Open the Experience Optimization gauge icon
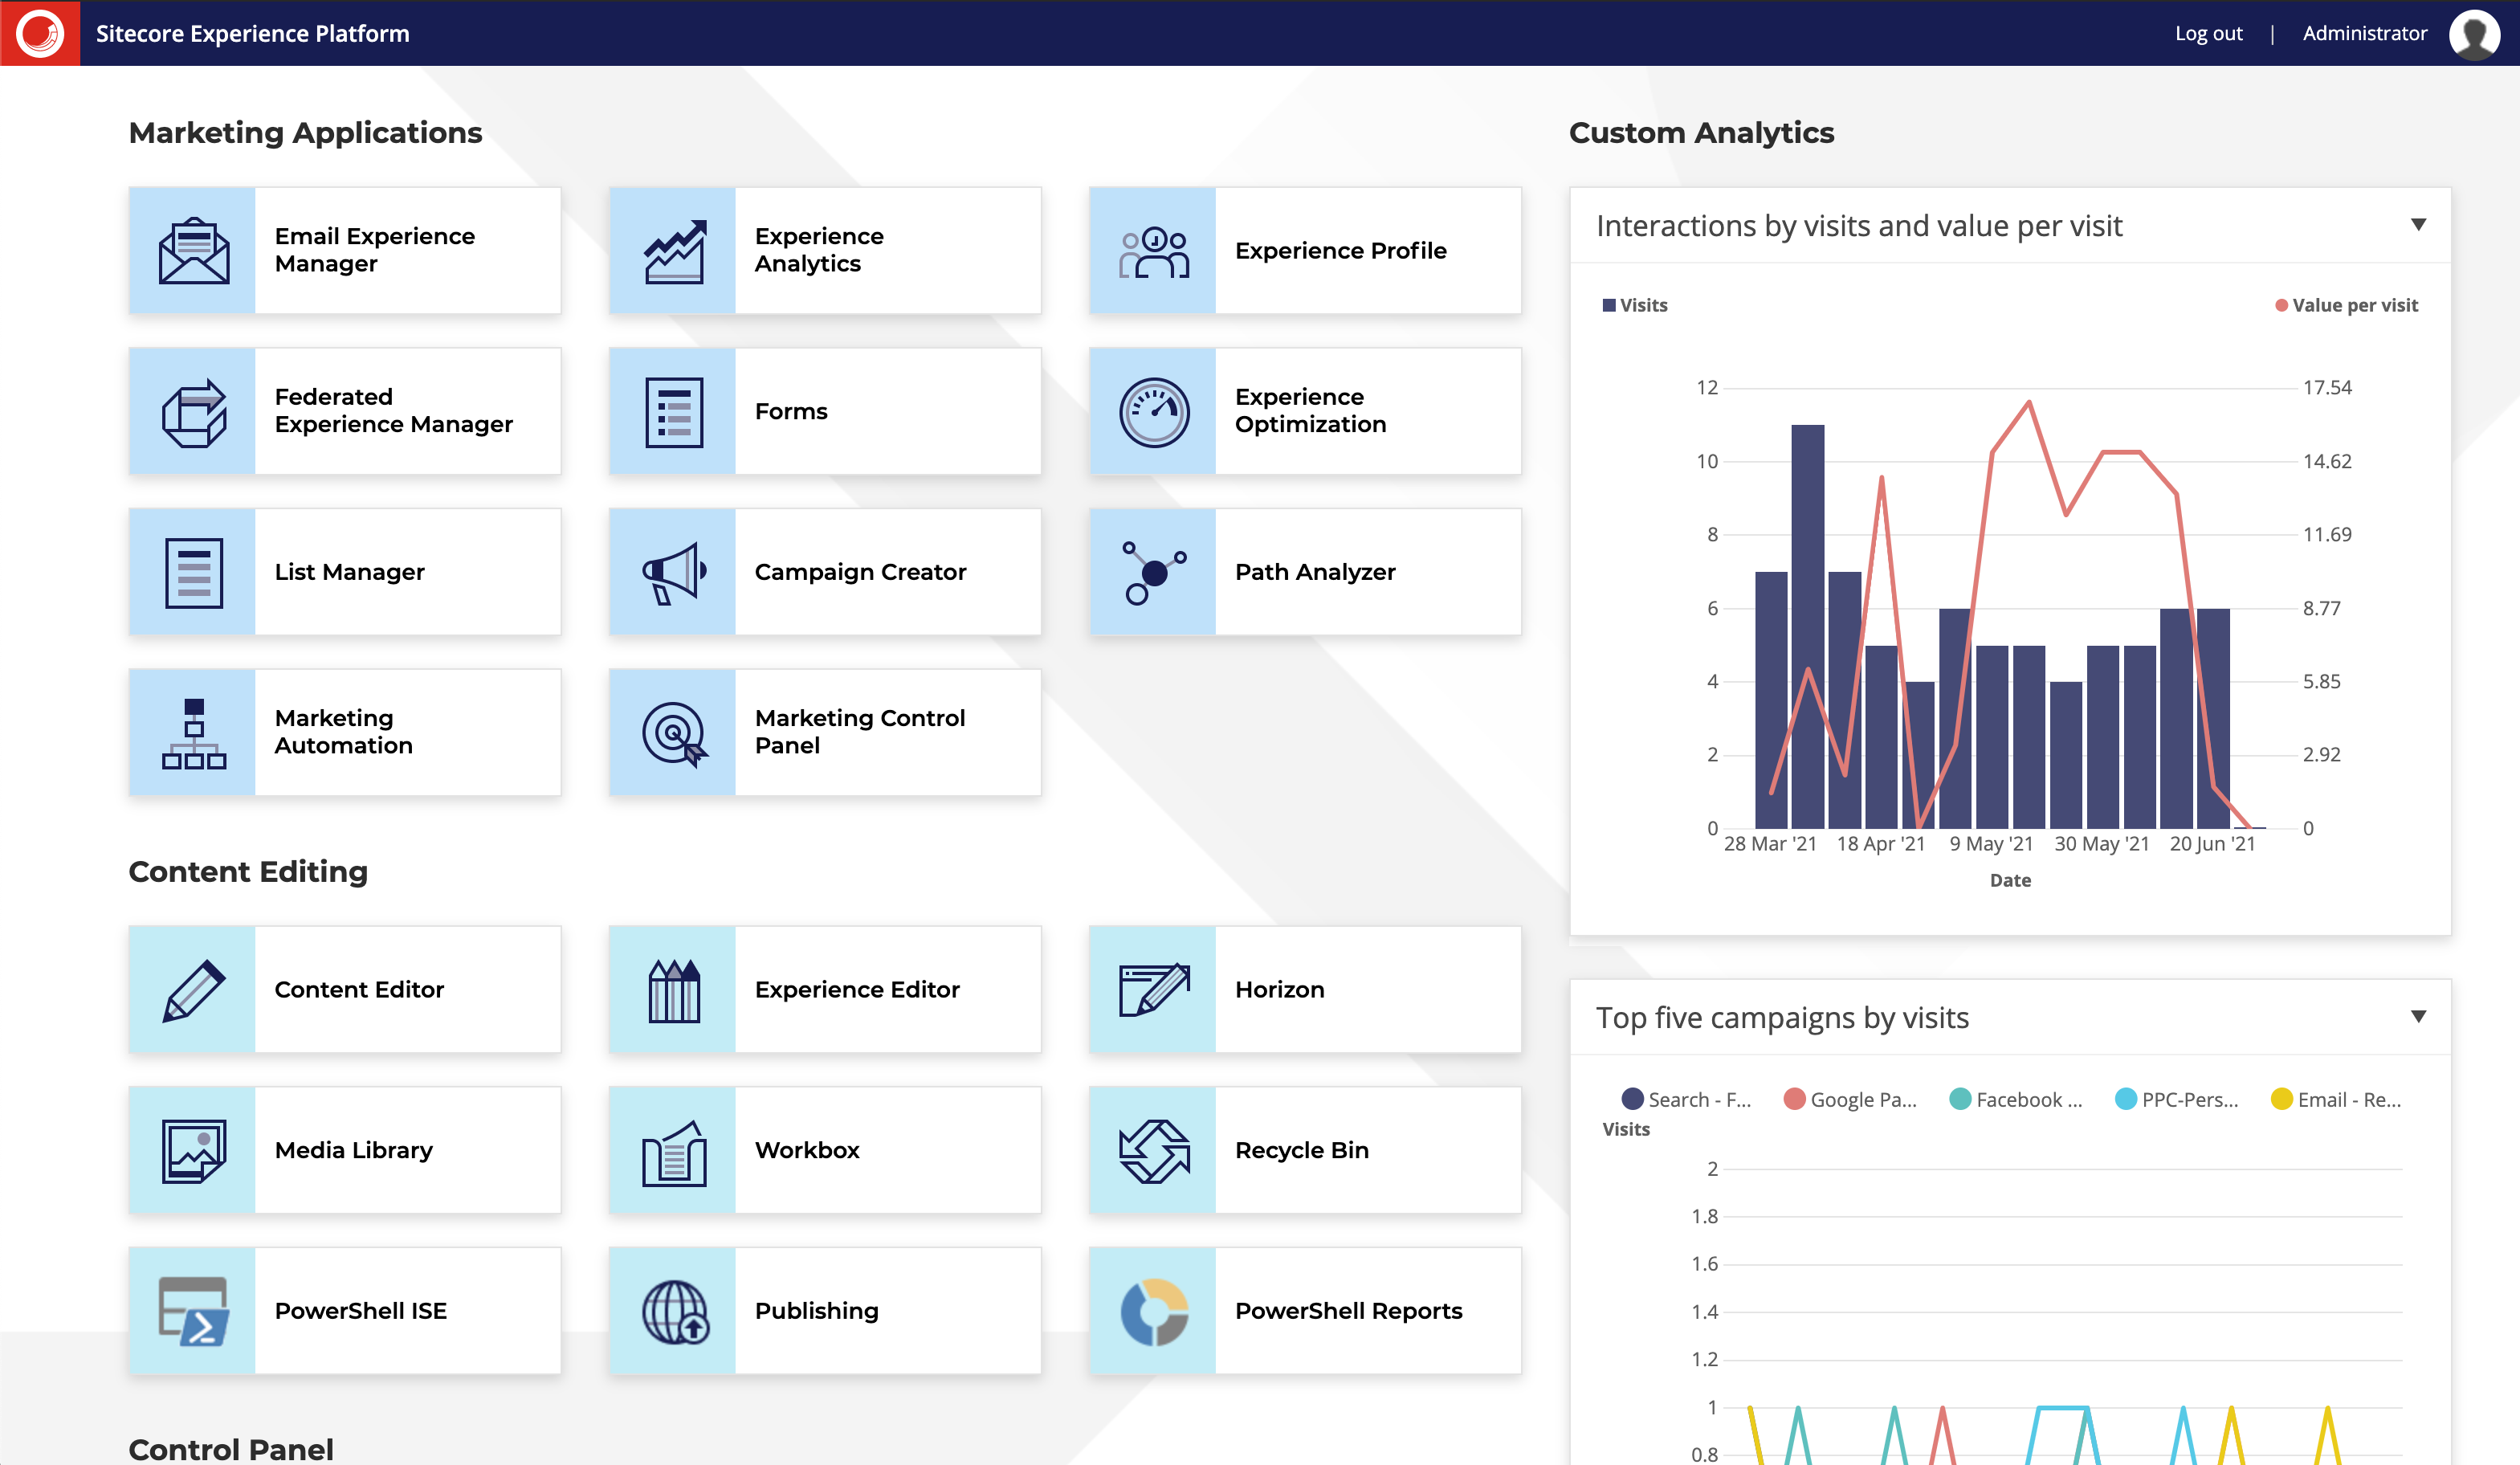The width and height of the screenshot is (2520, 1465). click(1153, 411)
